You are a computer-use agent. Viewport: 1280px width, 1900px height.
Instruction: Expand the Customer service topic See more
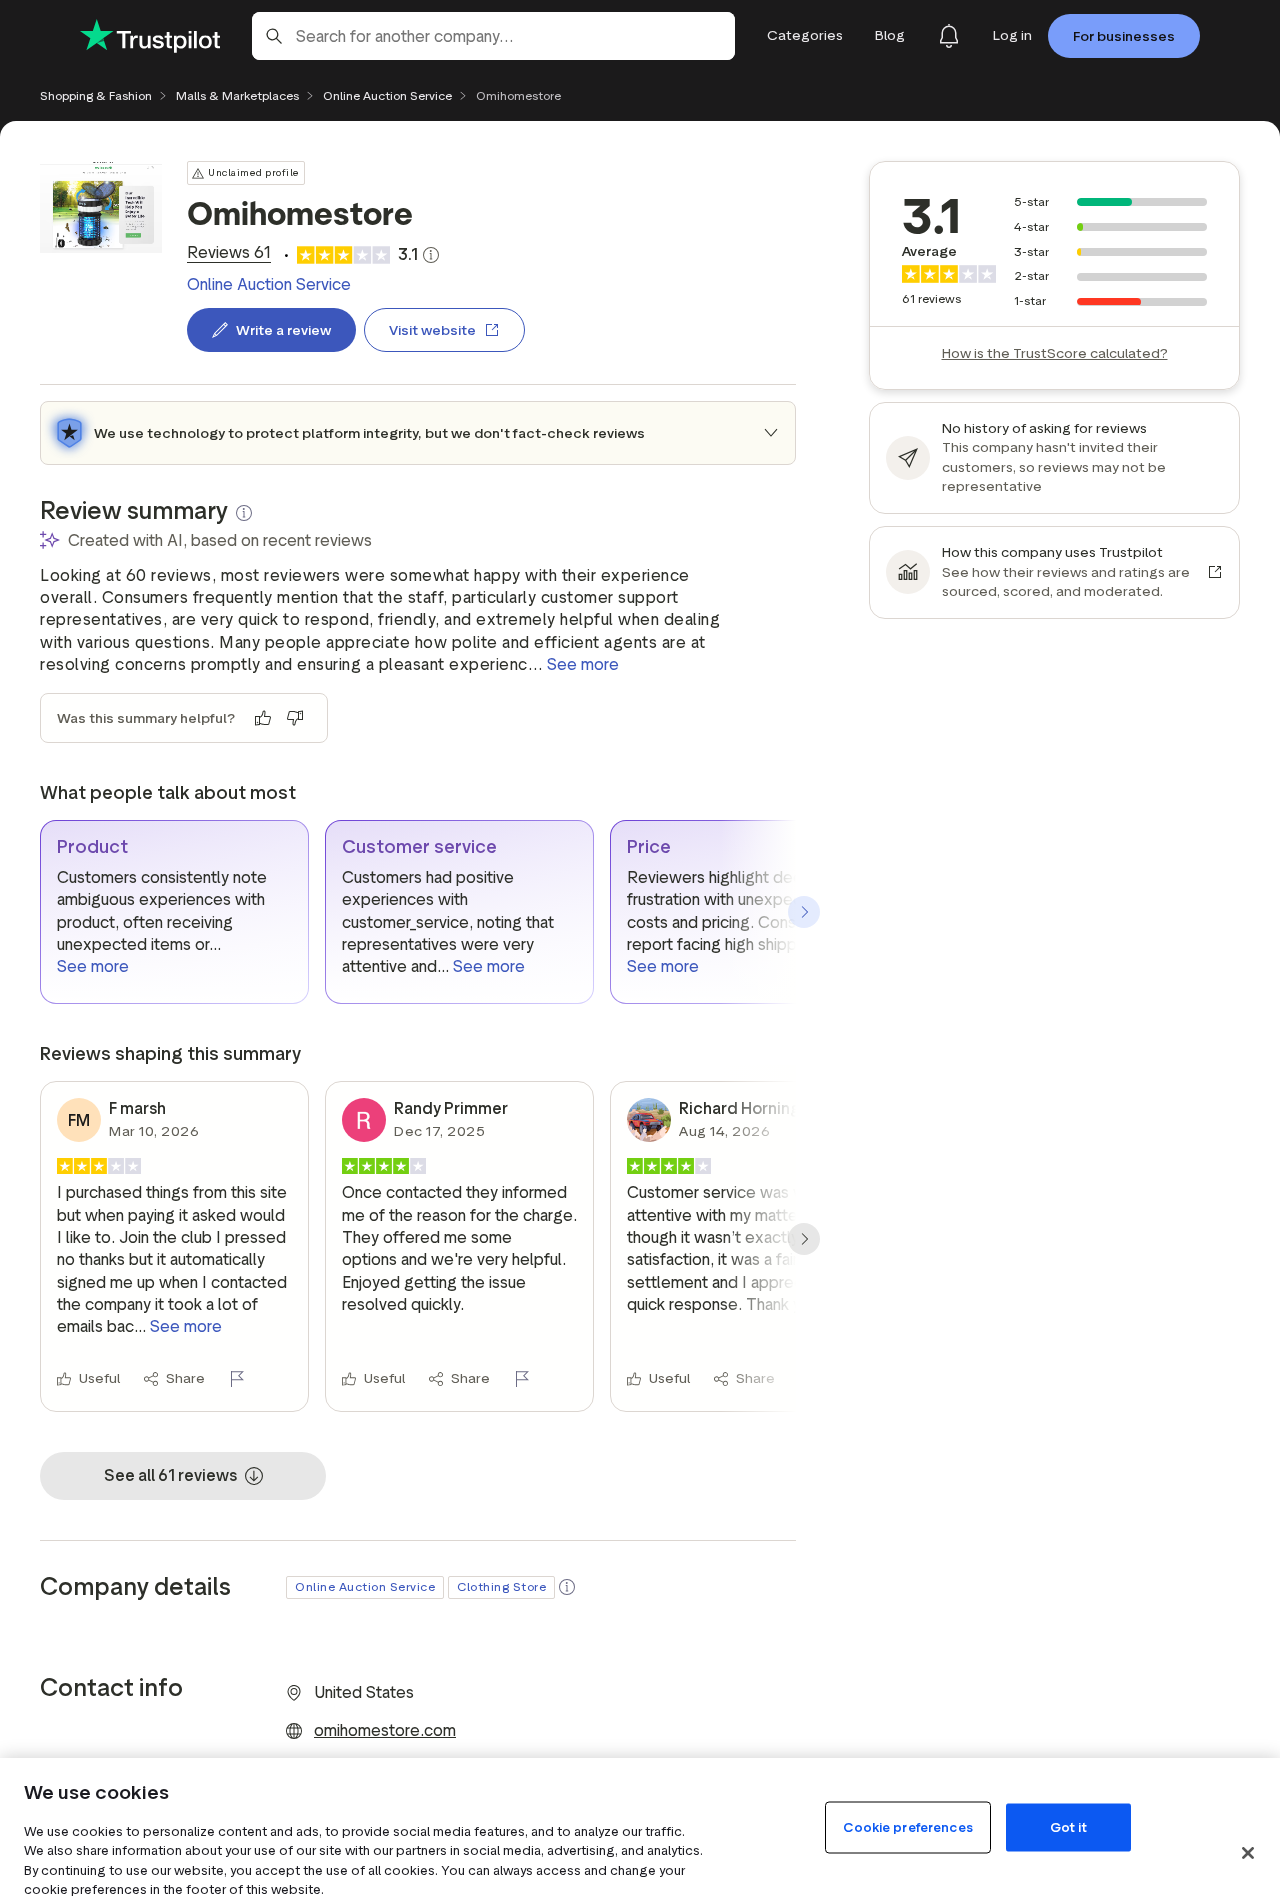(489, 967)
